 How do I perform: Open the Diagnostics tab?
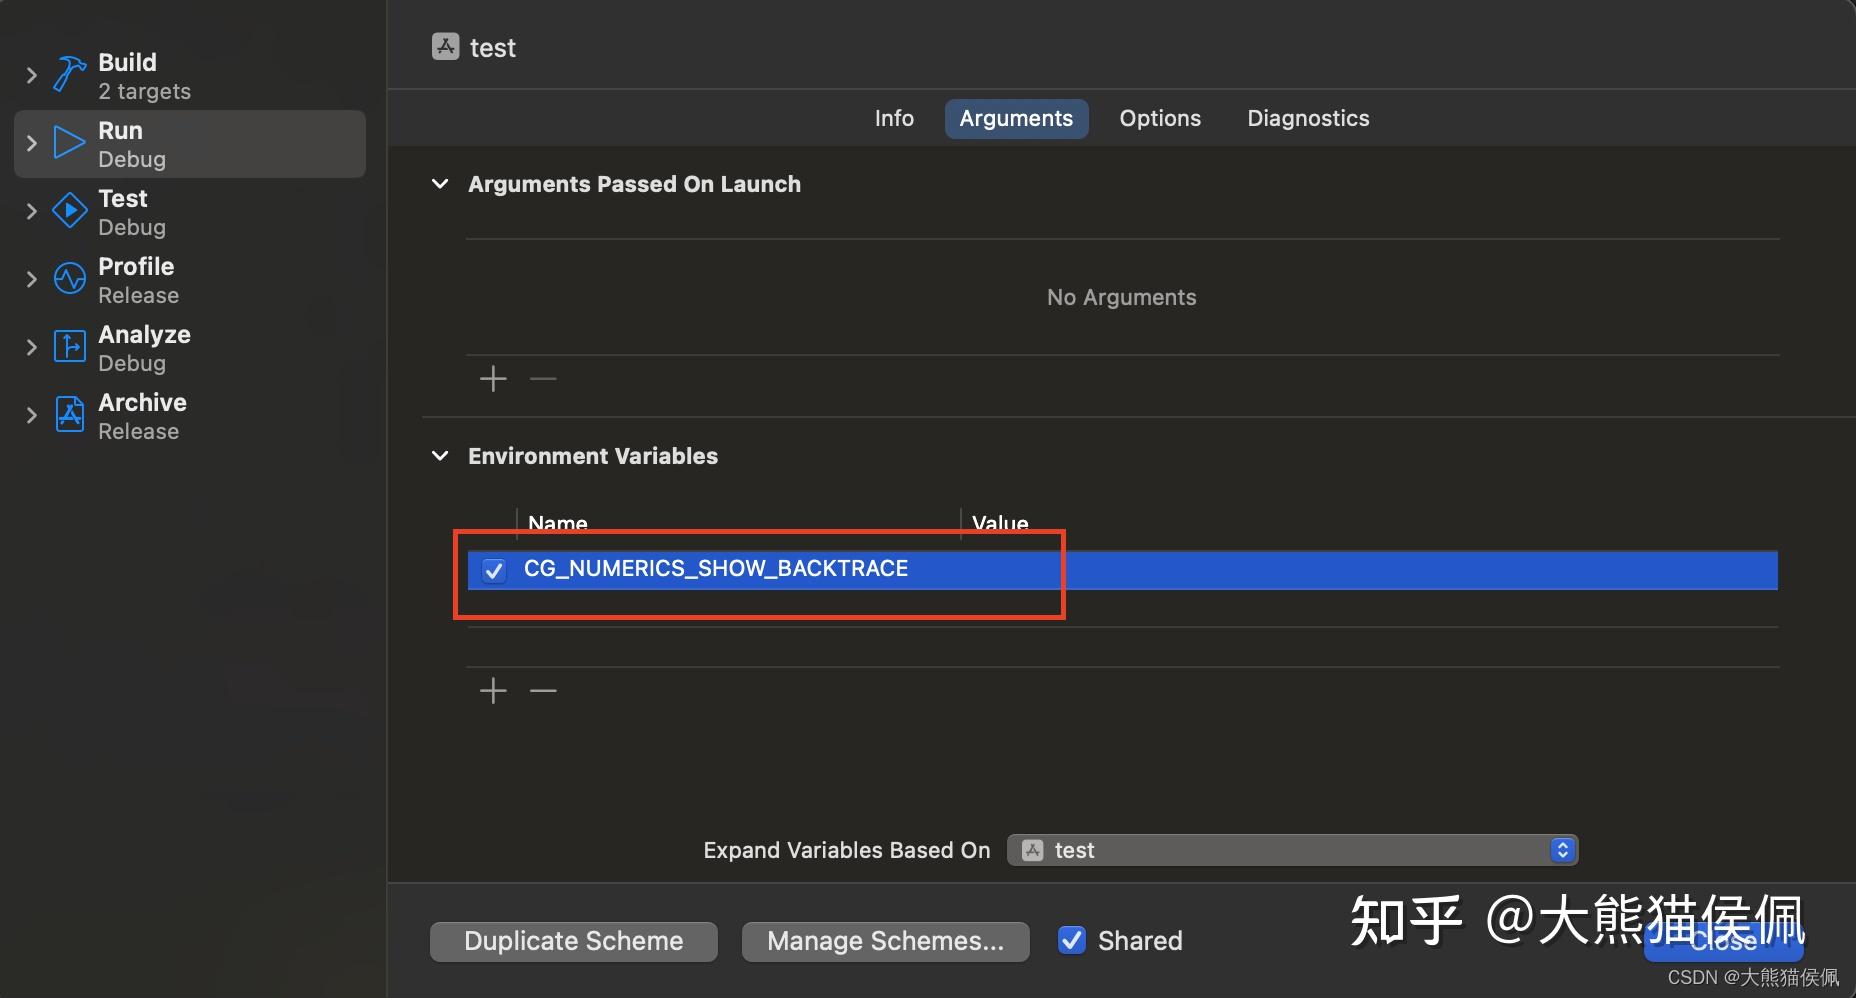[x=1308, y=118]
